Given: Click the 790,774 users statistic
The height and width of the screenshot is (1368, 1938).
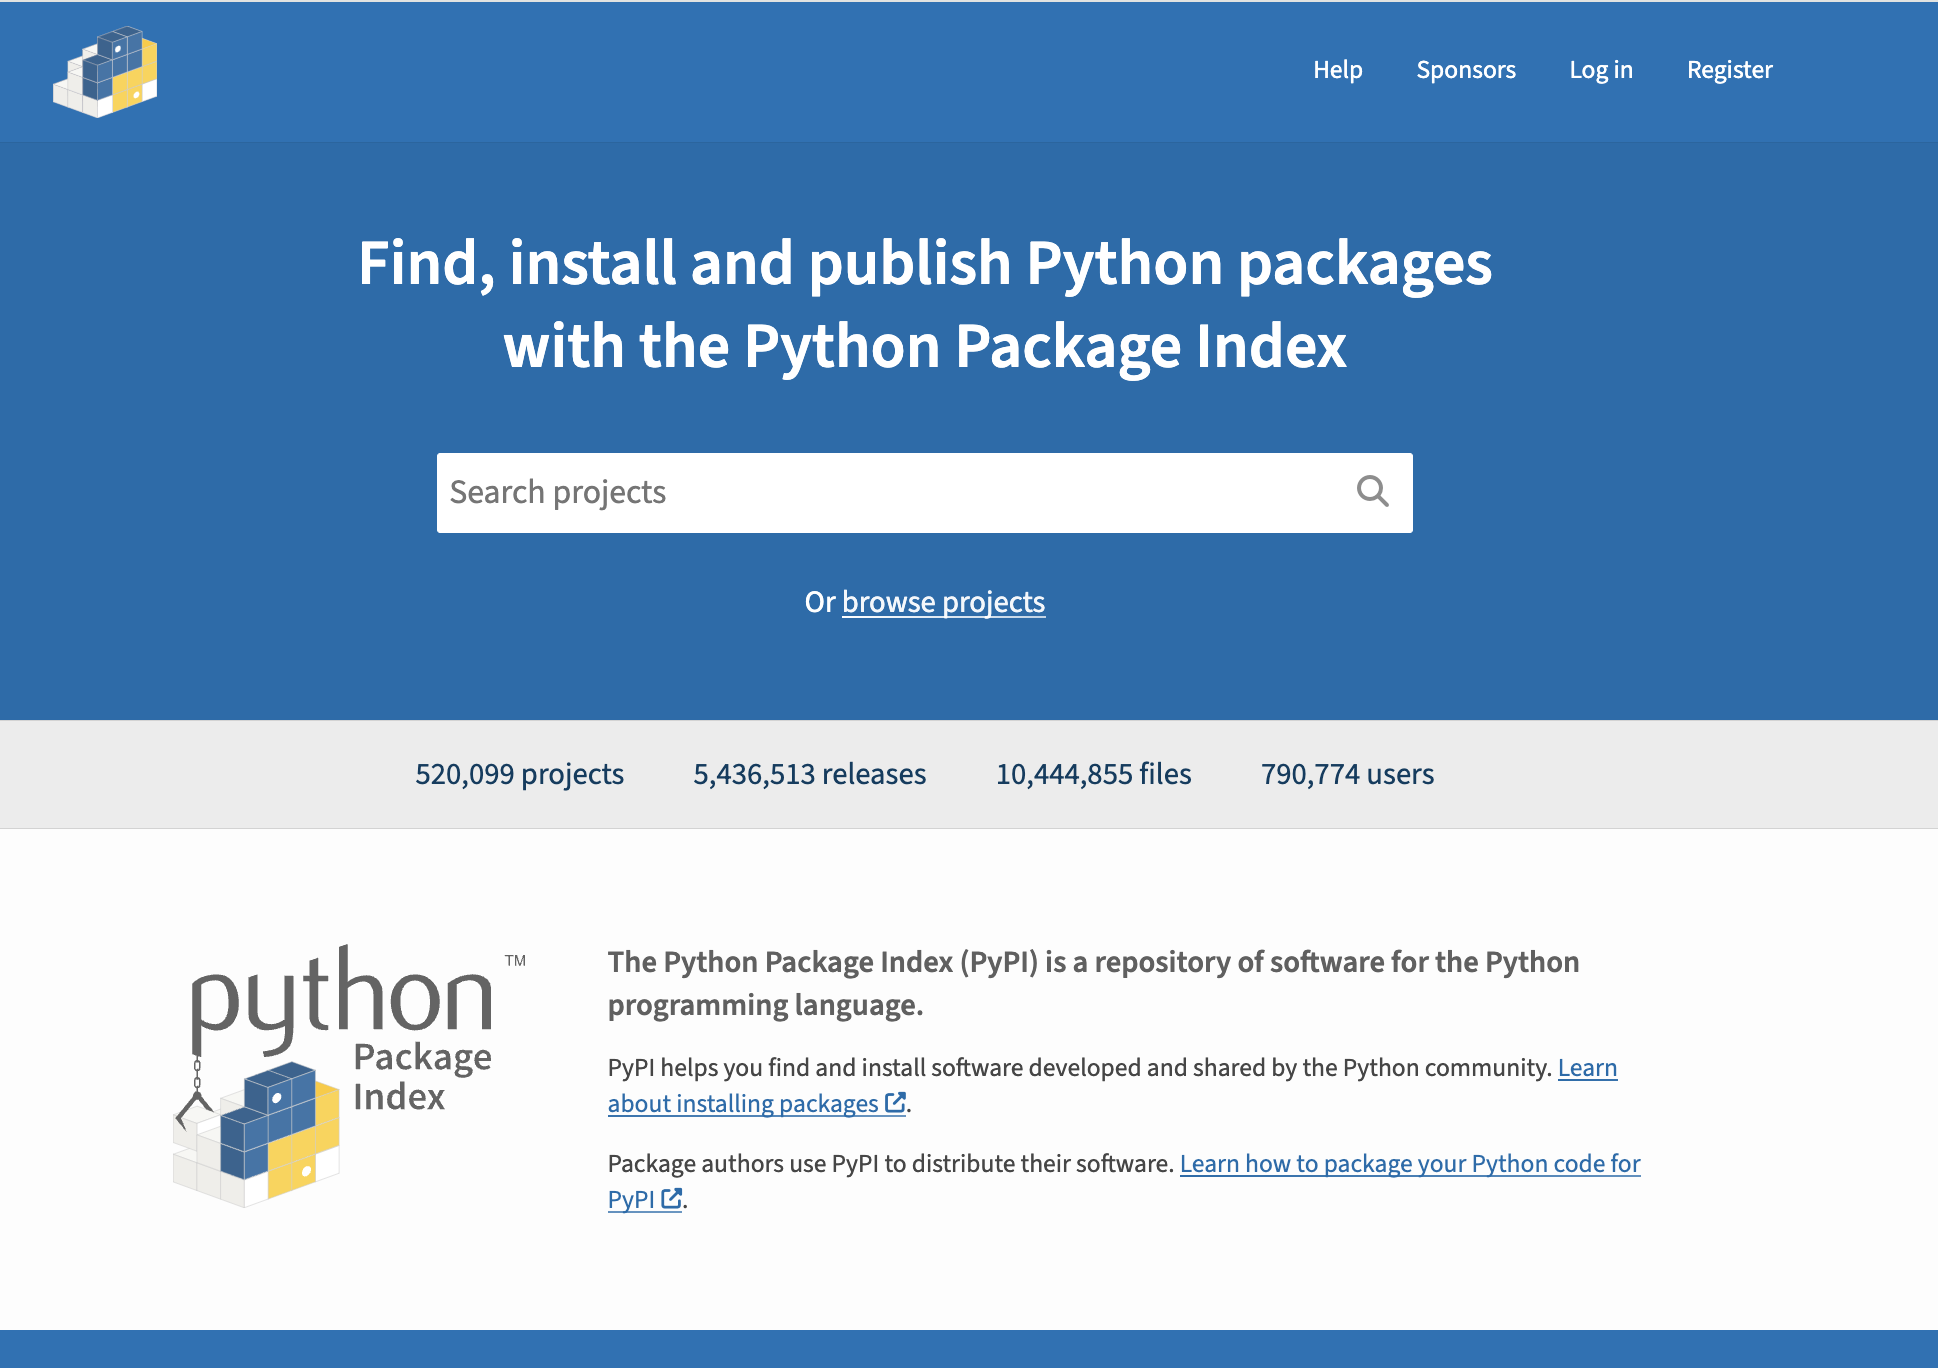Looking at the screenshot, I should pos(1347,774).
